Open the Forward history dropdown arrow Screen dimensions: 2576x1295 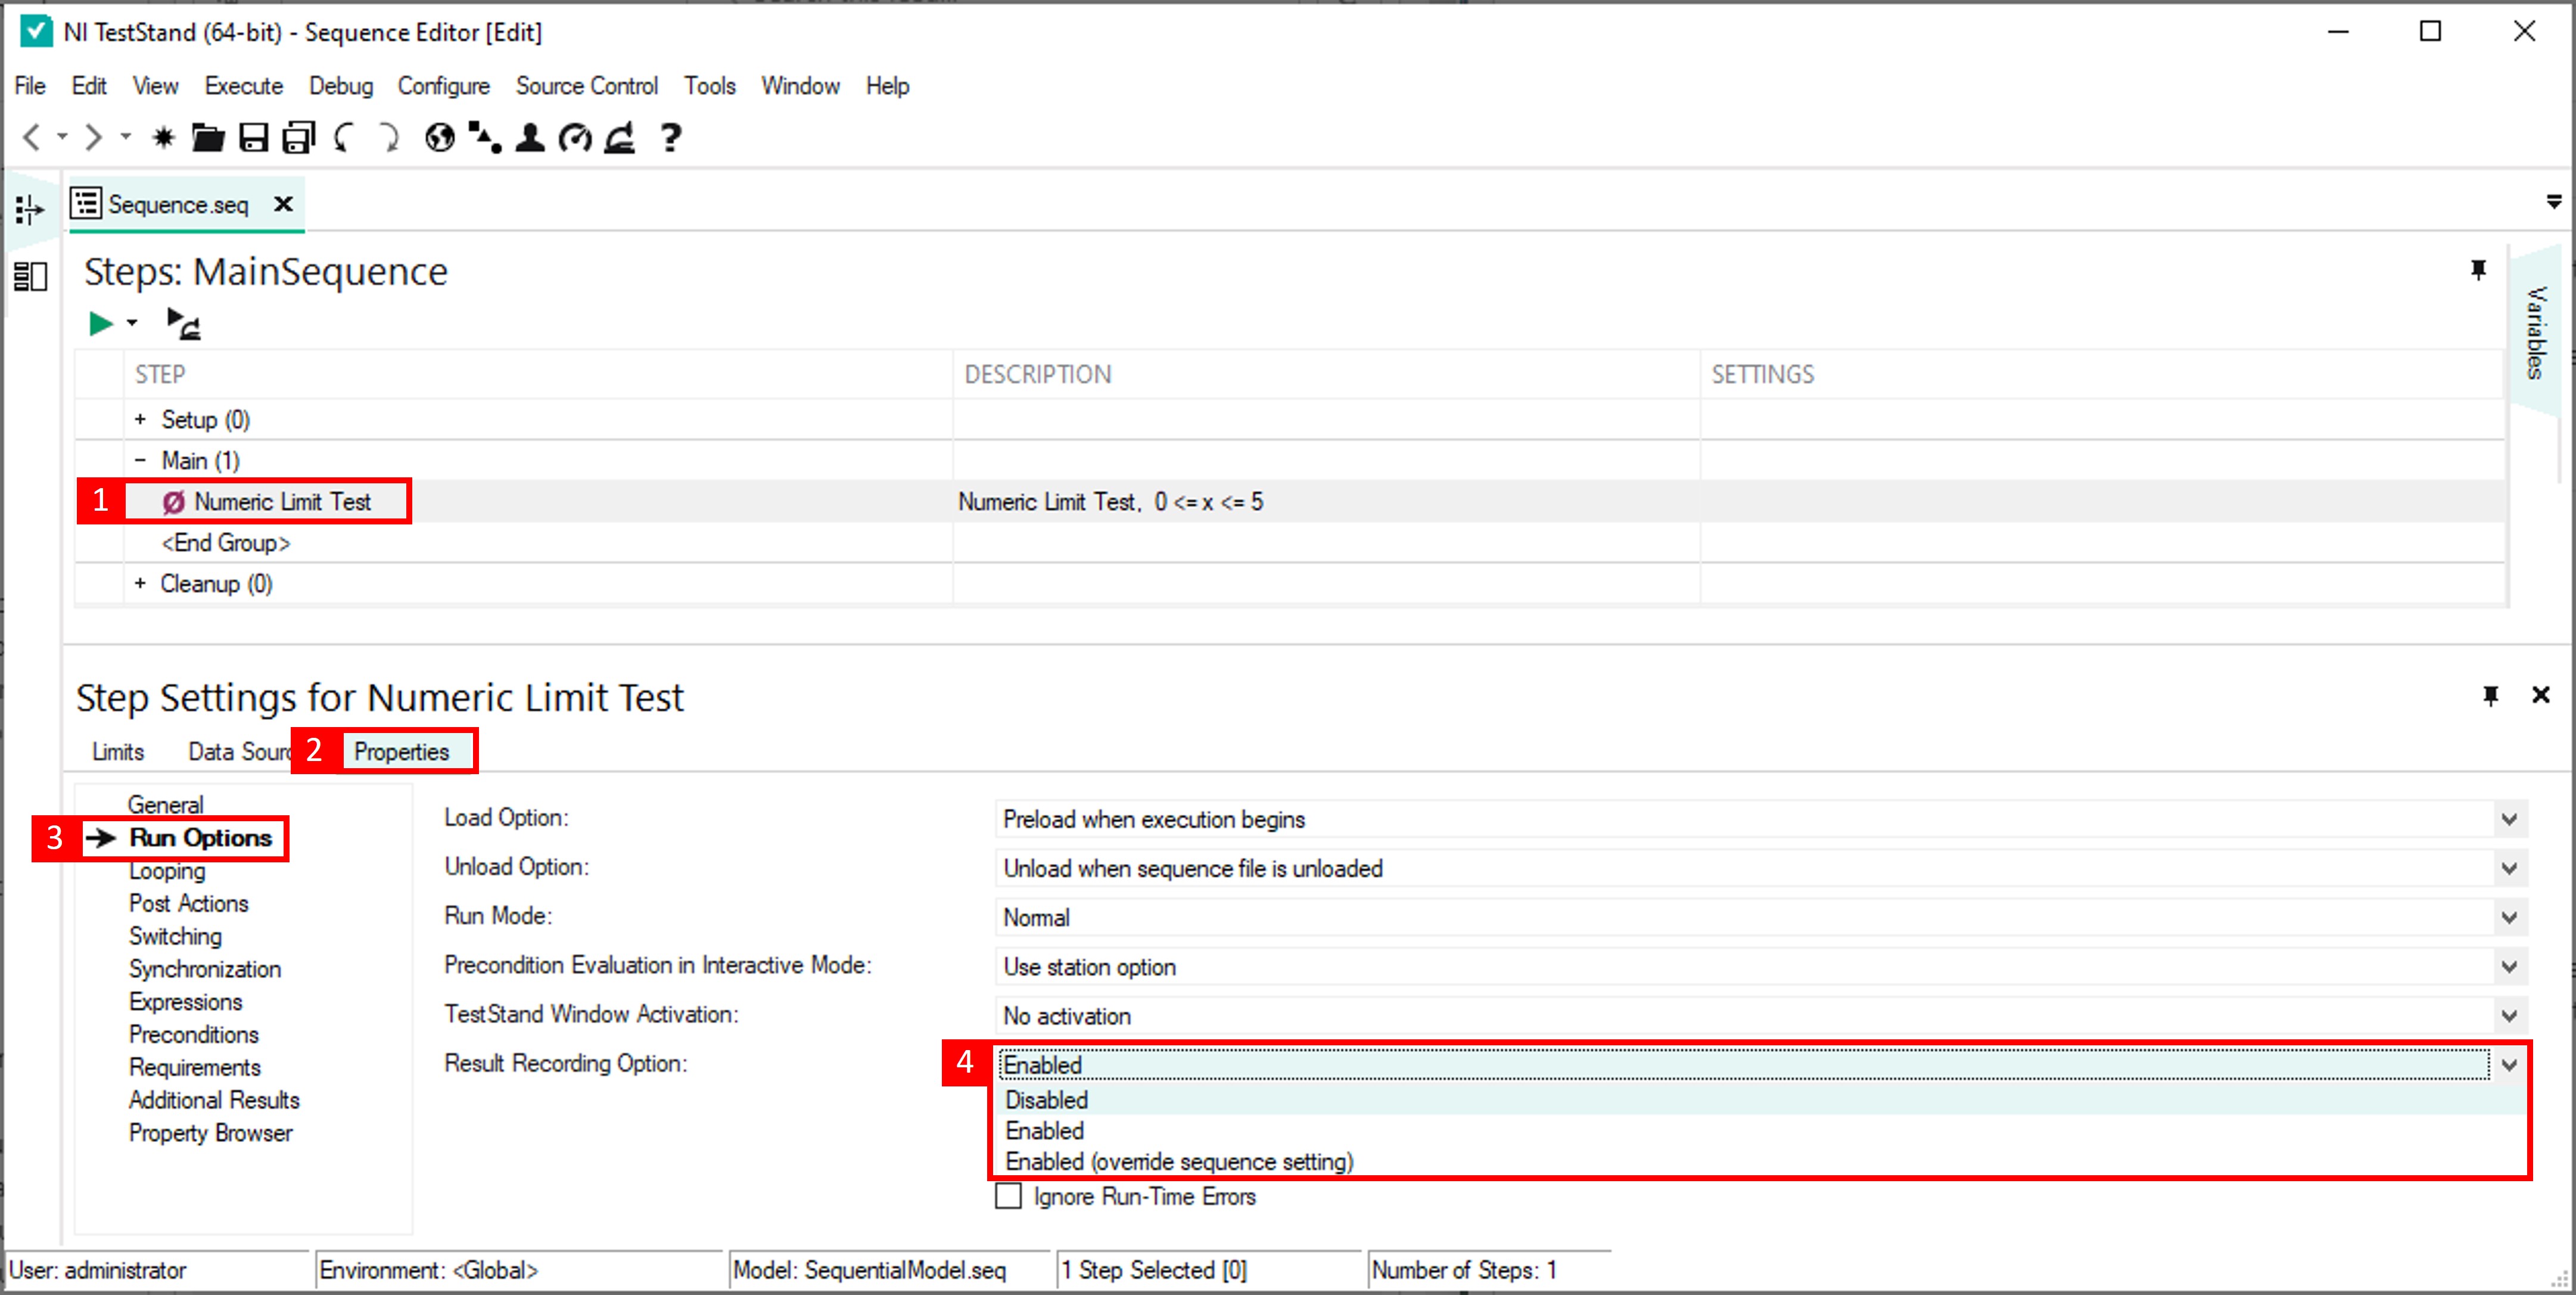[x=126, y=137]
